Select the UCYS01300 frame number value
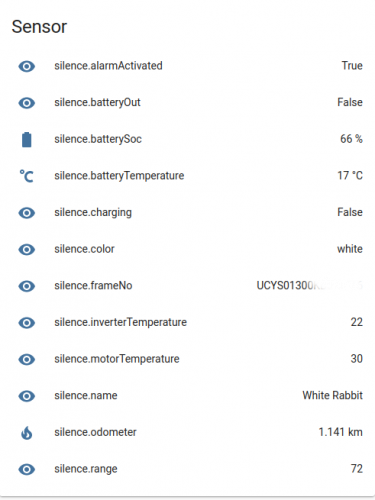The width and height of the screenshot is (375, 500). click(309, 286)
